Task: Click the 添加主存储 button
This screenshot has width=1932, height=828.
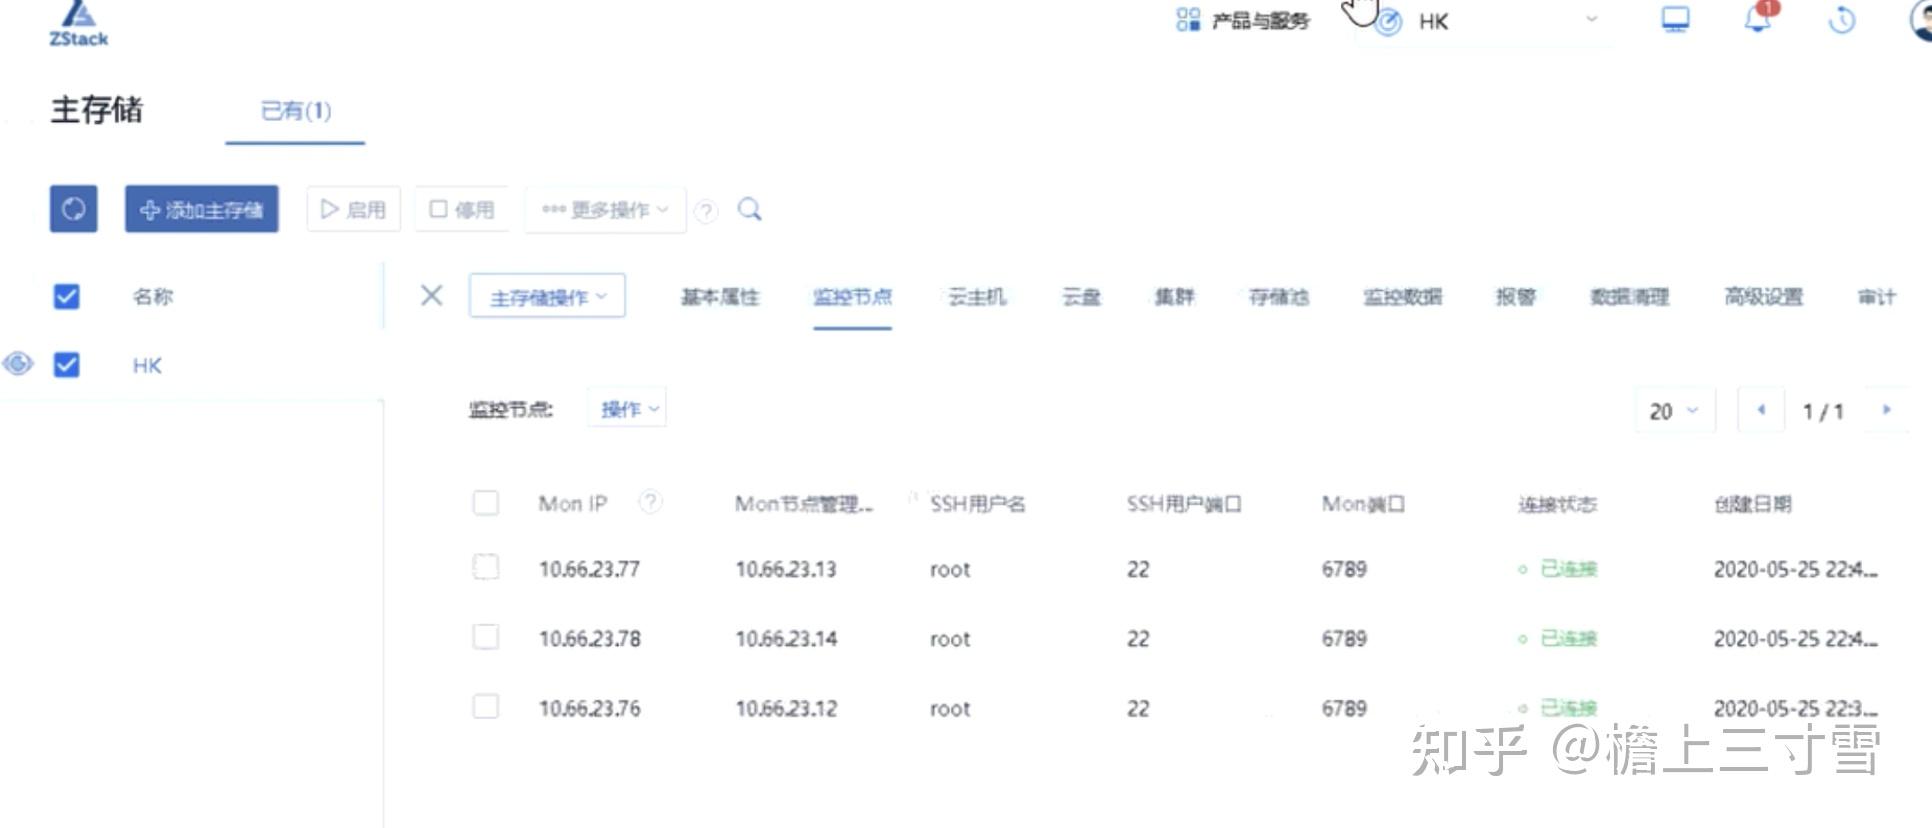Action: pyautogui.click(x=202, y=209)
